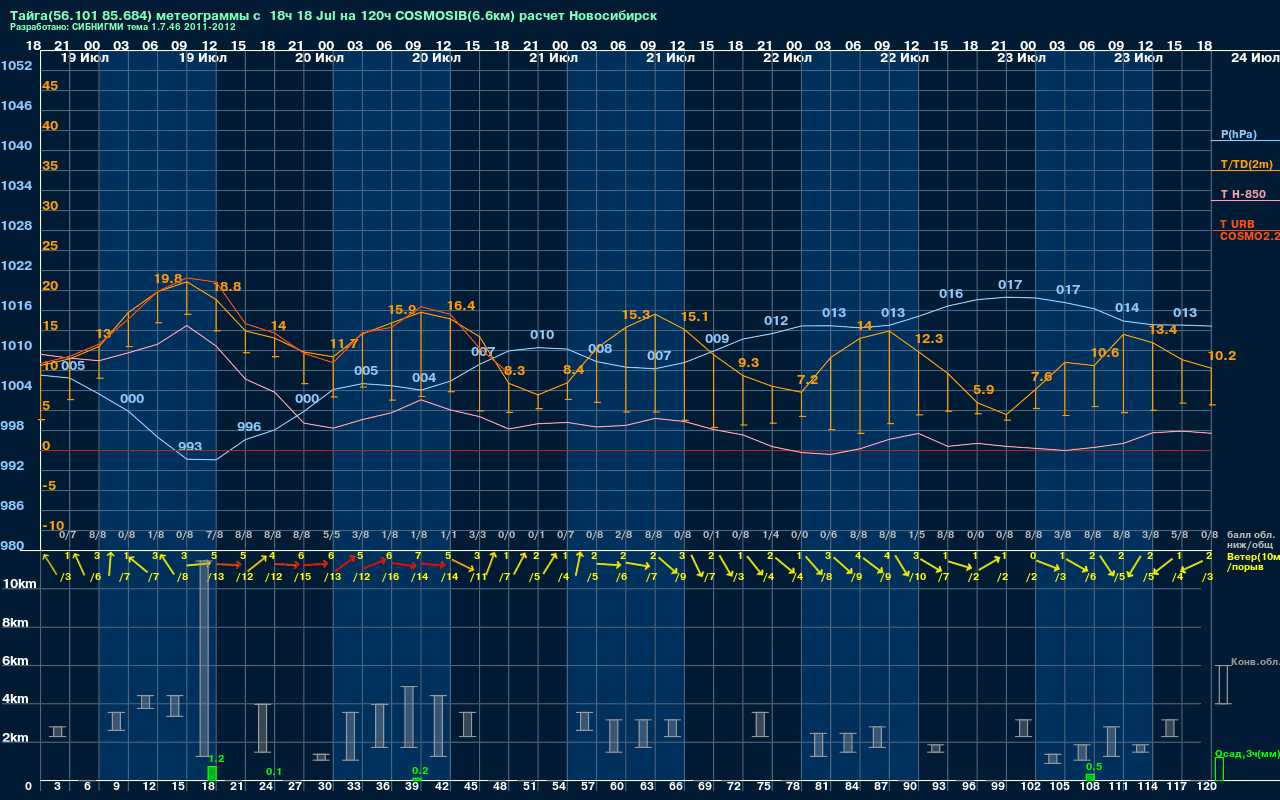Click the -10 temperature axis label

point(53,525)
